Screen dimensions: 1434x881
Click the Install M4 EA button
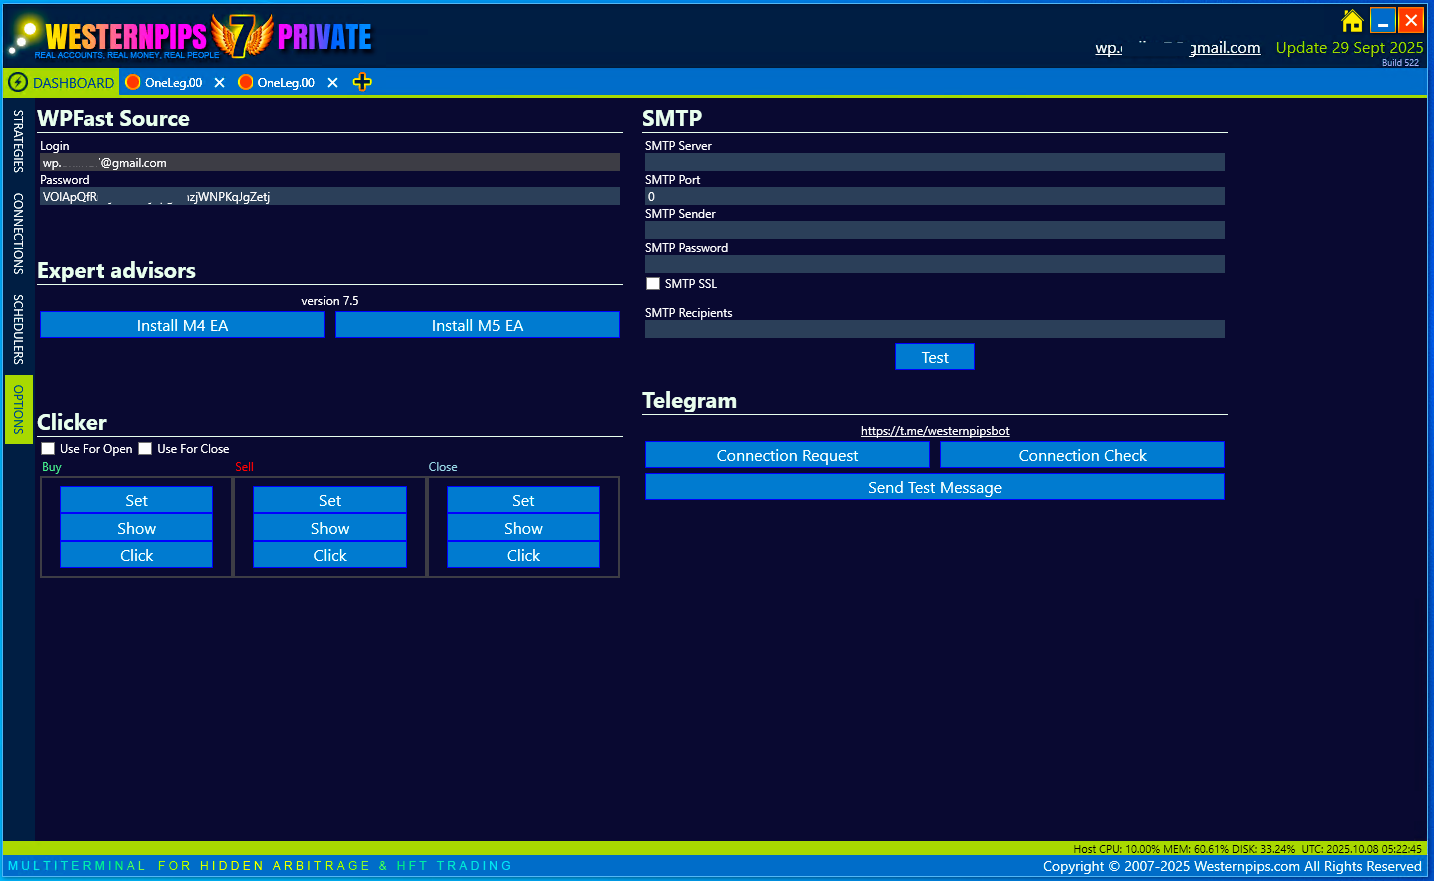point(182,325)
